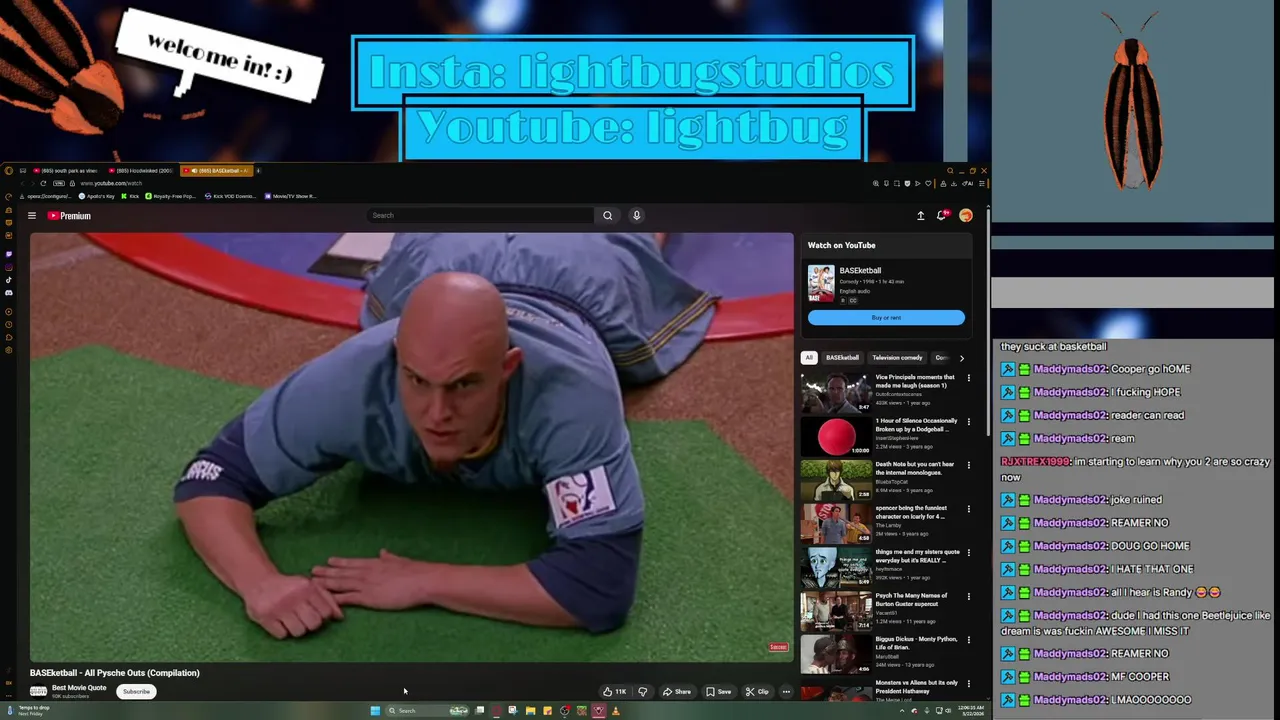Open browser sidebar settings gear
This screenshot has height=720, width=1280.
[9, 350]
